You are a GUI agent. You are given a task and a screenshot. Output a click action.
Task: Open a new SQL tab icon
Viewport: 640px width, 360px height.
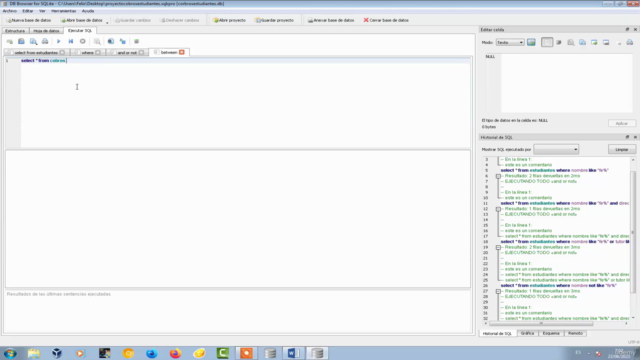(x=9, y=41)
